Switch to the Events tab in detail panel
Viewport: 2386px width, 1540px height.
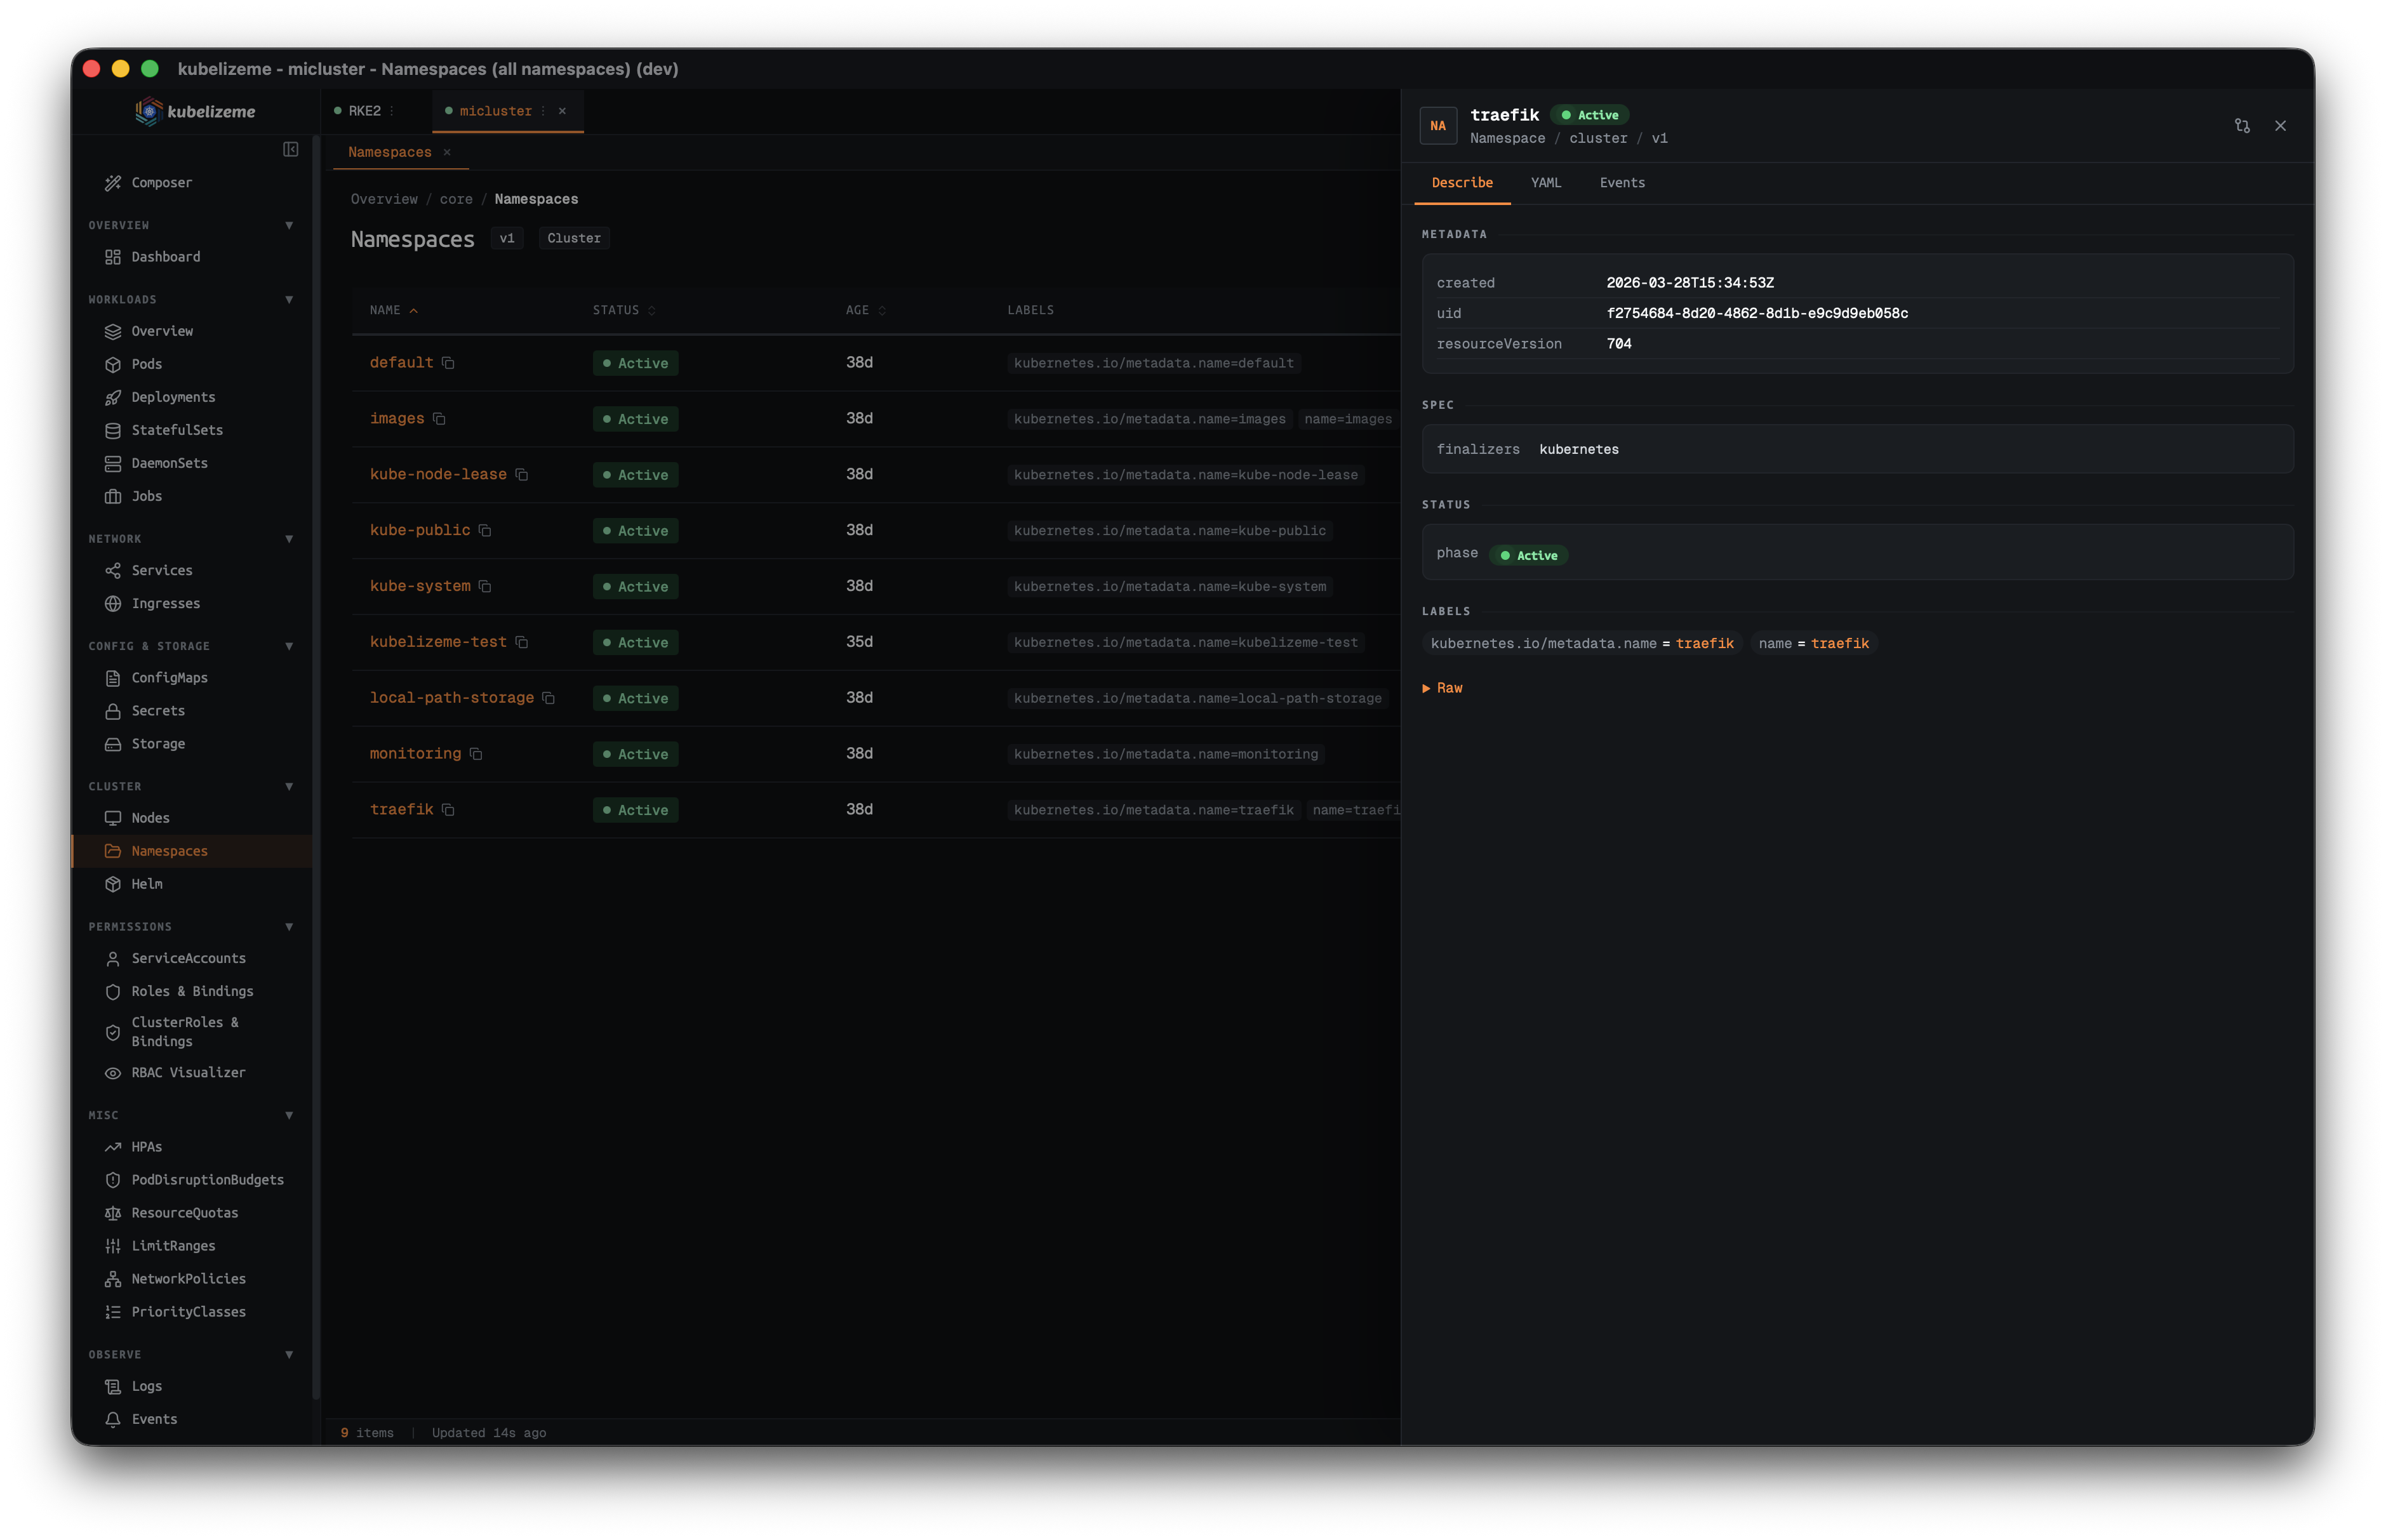pos(1622,183)
